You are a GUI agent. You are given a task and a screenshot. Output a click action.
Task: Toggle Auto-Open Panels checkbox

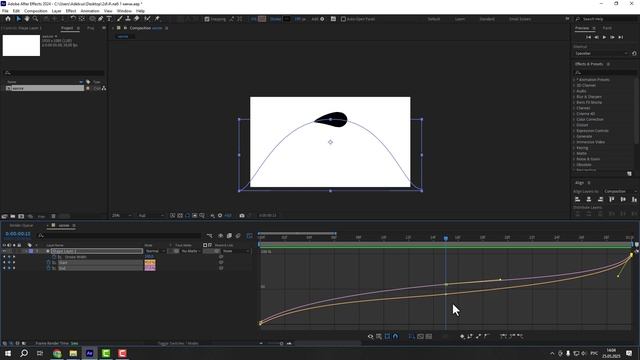coord(343,19)
